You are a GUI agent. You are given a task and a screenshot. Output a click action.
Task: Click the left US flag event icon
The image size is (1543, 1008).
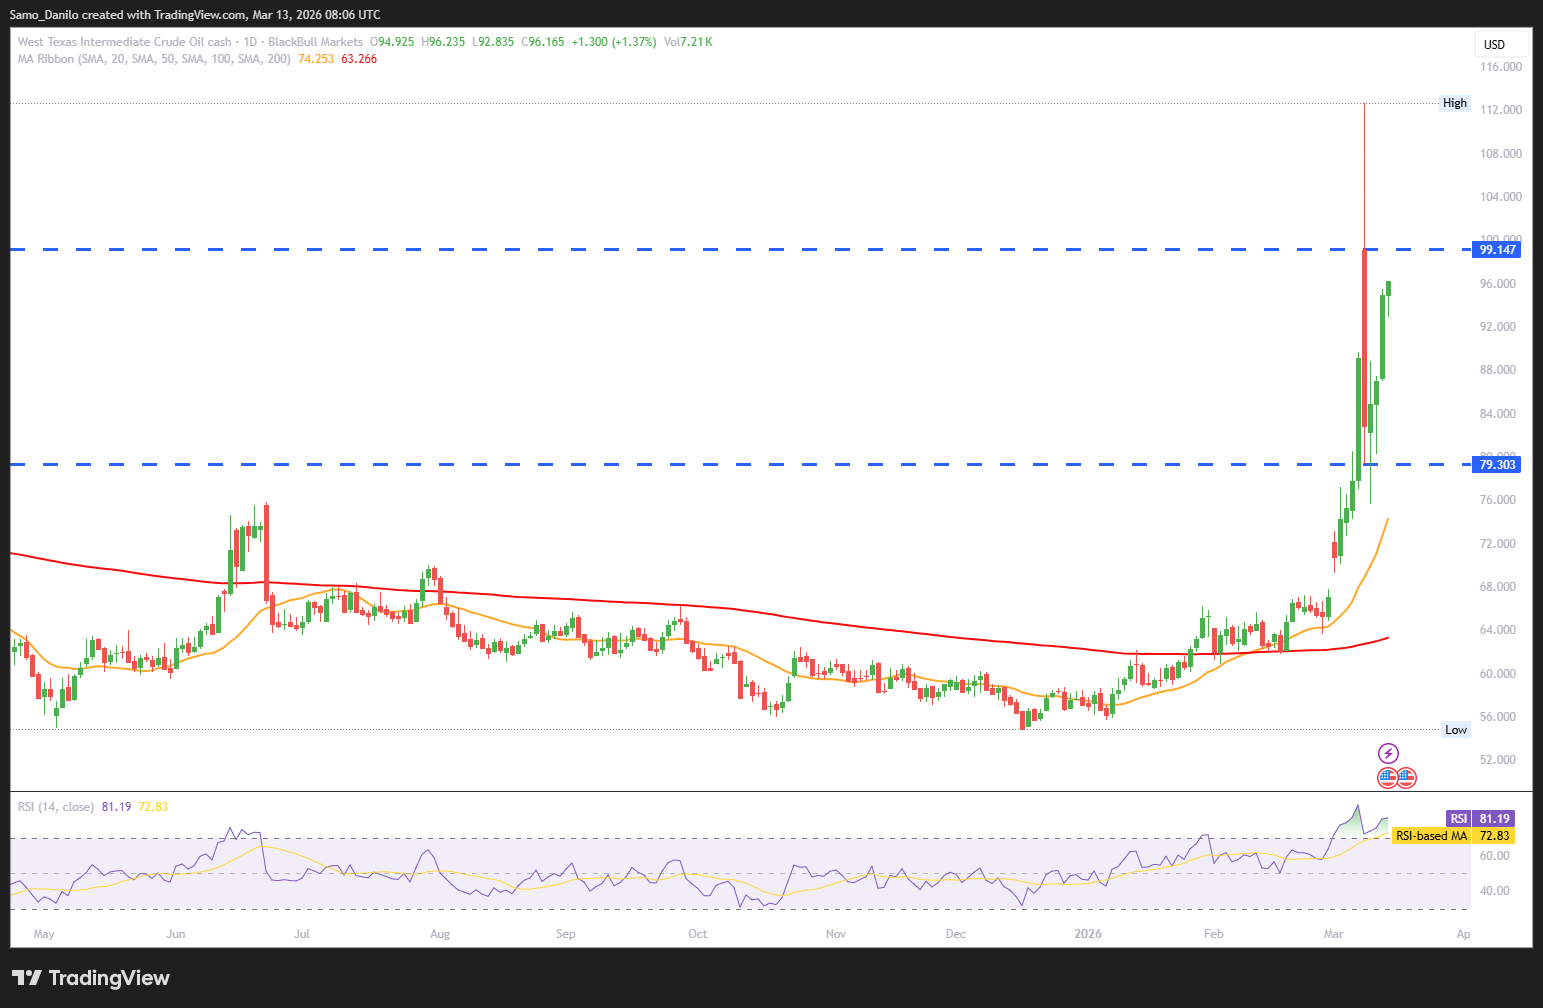click(1388, 777)
